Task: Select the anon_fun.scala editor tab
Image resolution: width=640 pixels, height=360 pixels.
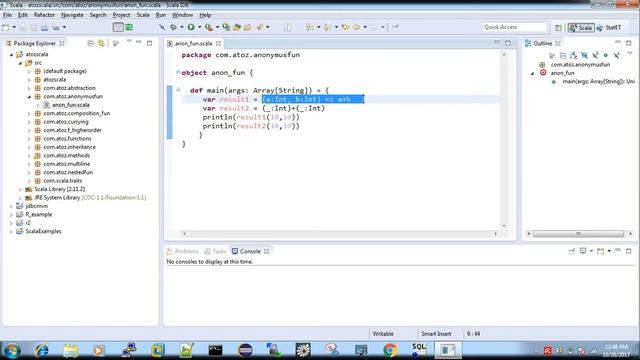Action: pos(193,43)
